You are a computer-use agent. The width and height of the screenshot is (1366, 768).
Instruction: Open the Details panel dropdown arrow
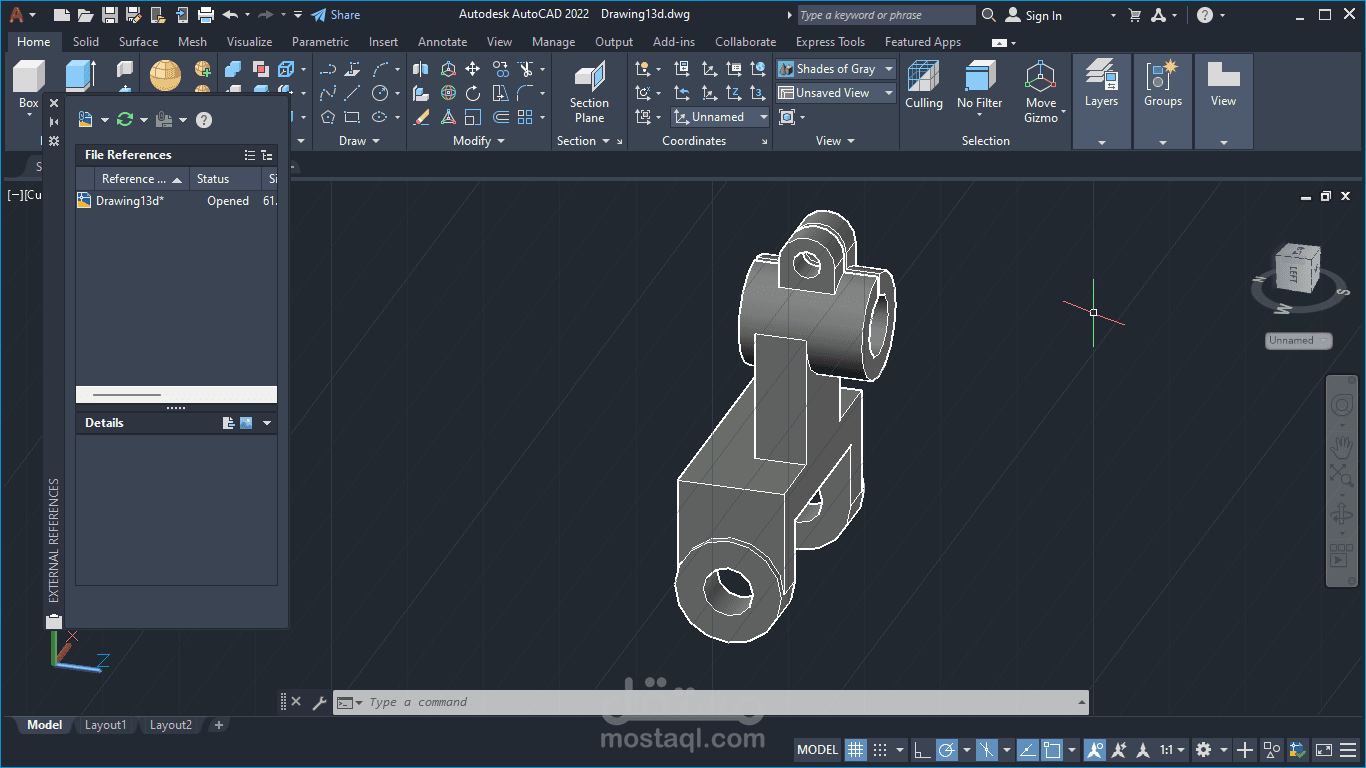[267, 423]
